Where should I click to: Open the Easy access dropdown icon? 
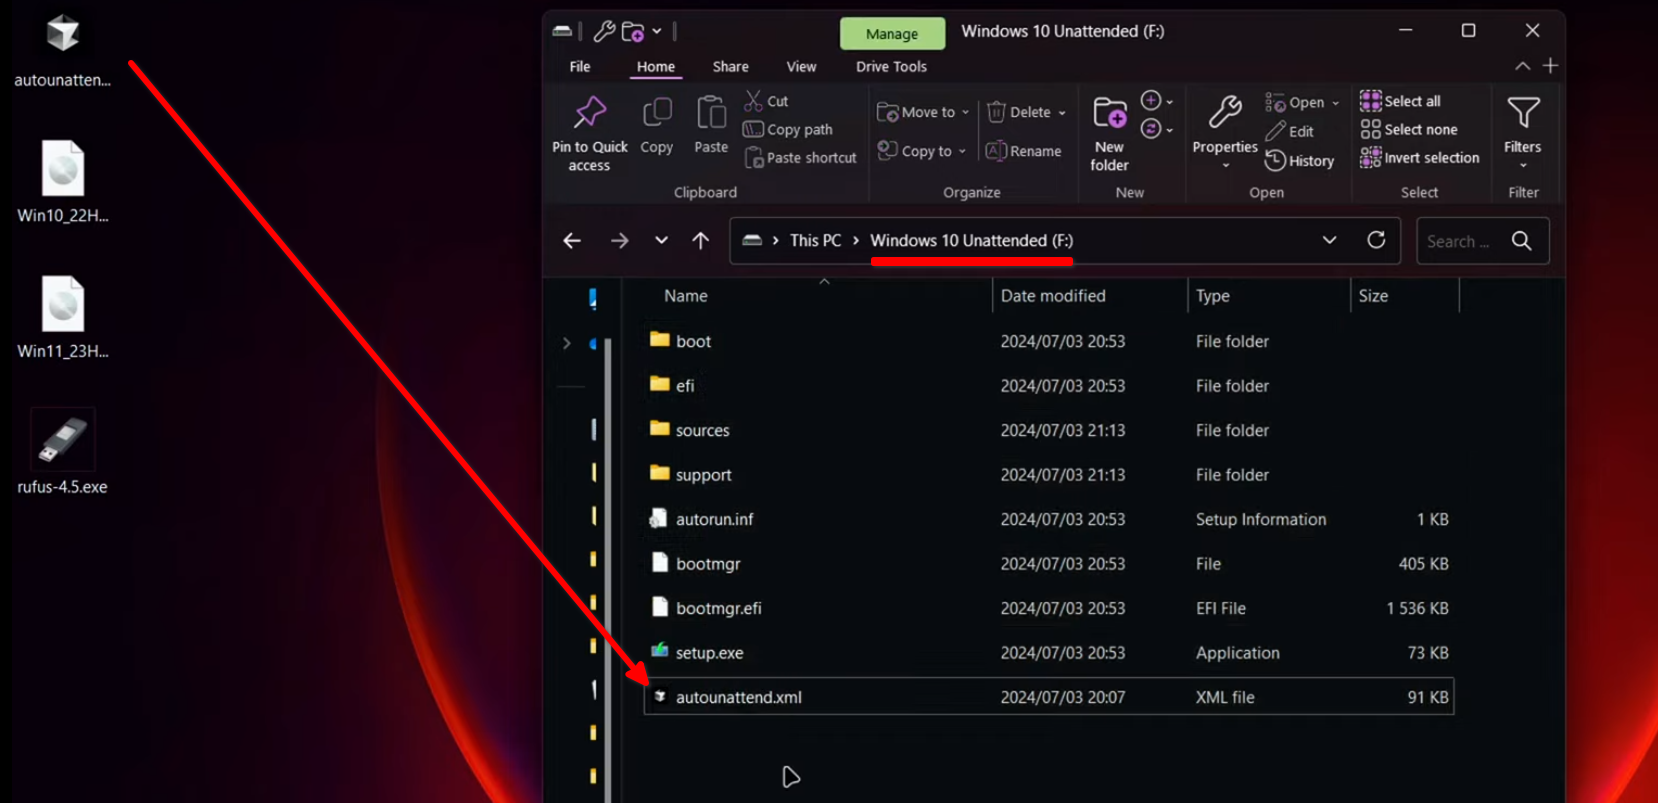point(1157,129)
